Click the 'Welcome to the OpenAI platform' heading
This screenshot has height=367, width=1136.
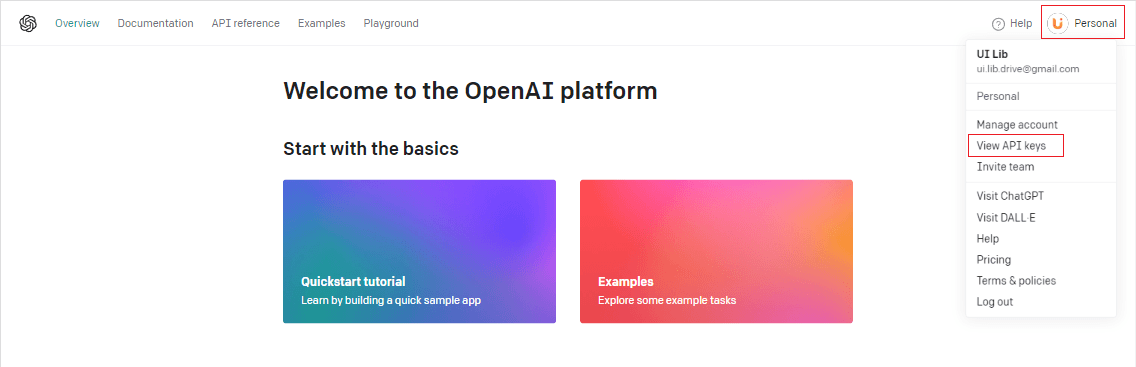click(470, 91)
